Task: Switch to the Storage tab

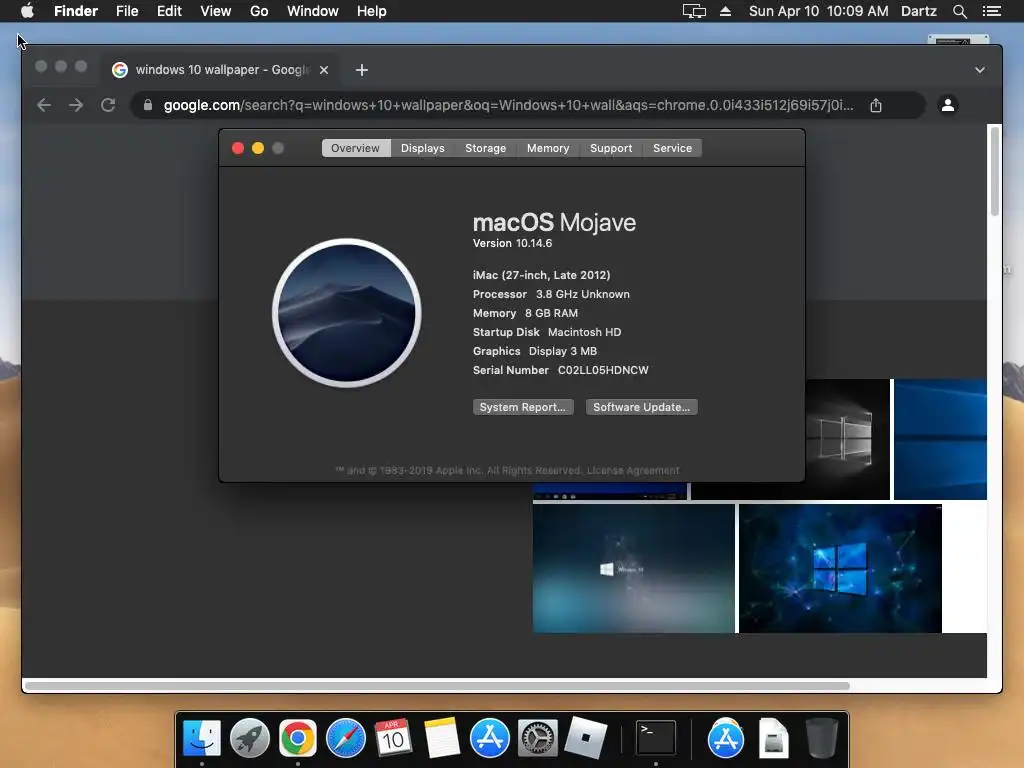Action: point(485,148)
